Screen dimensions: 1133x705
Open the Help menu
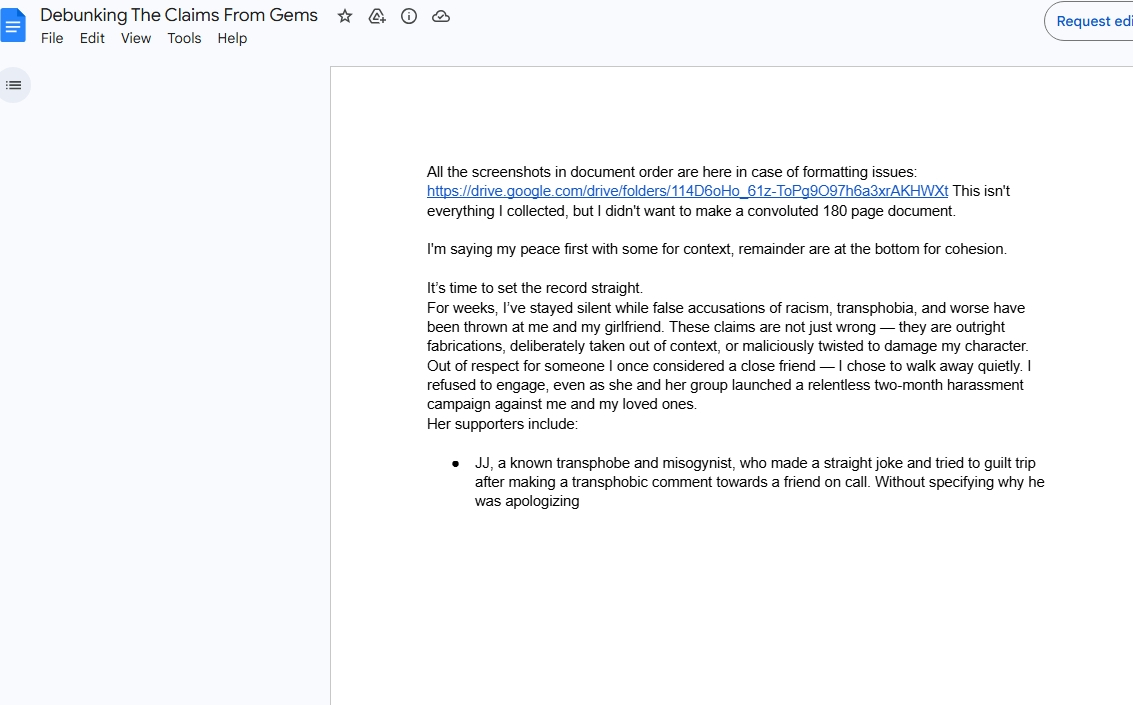pos(232,38)
